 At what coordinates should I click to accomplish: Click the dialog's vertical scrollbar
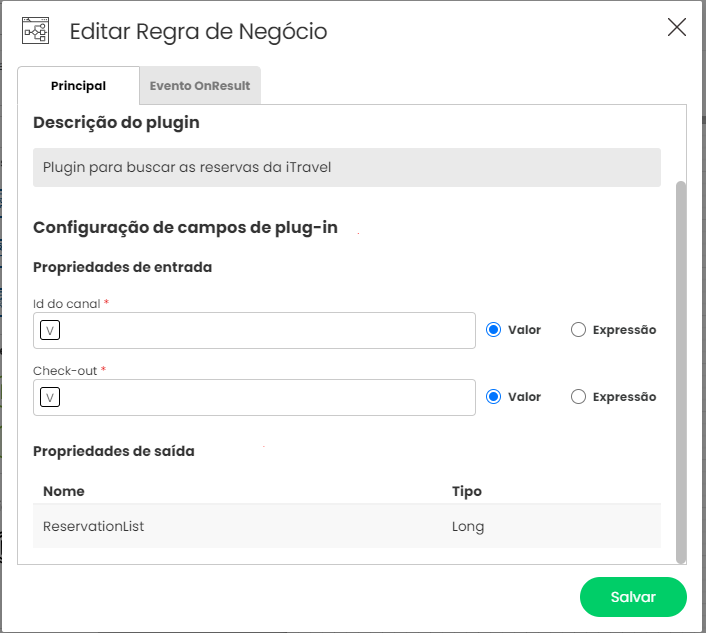681,372
